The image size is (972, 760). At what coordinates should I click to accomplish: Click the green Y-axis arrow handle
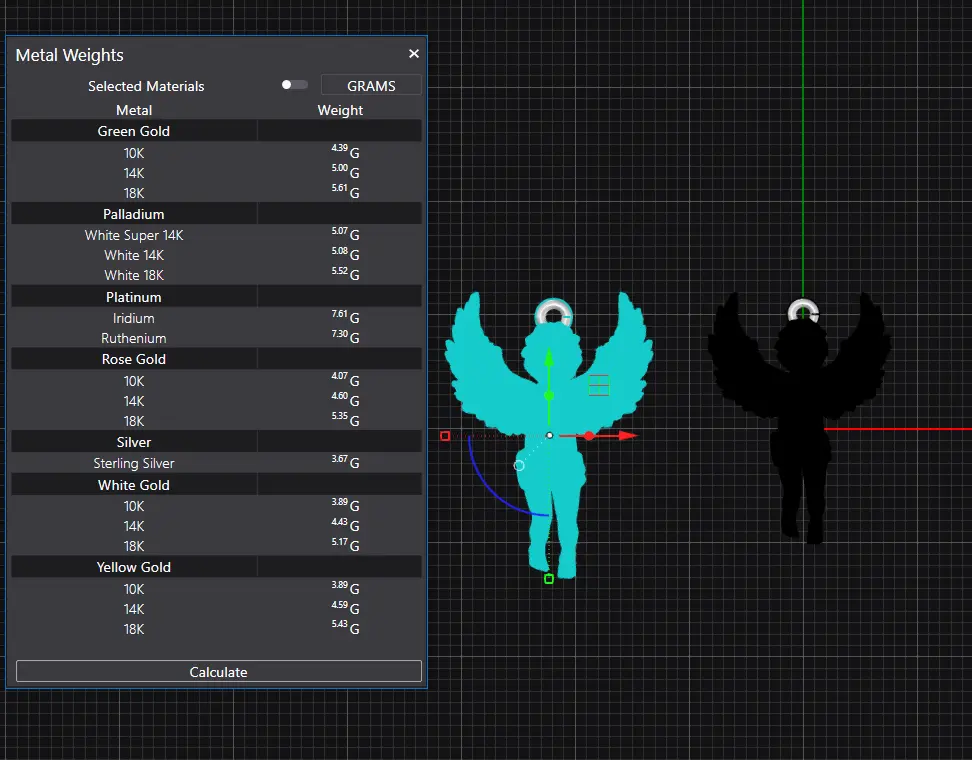(x=548, y=359)
